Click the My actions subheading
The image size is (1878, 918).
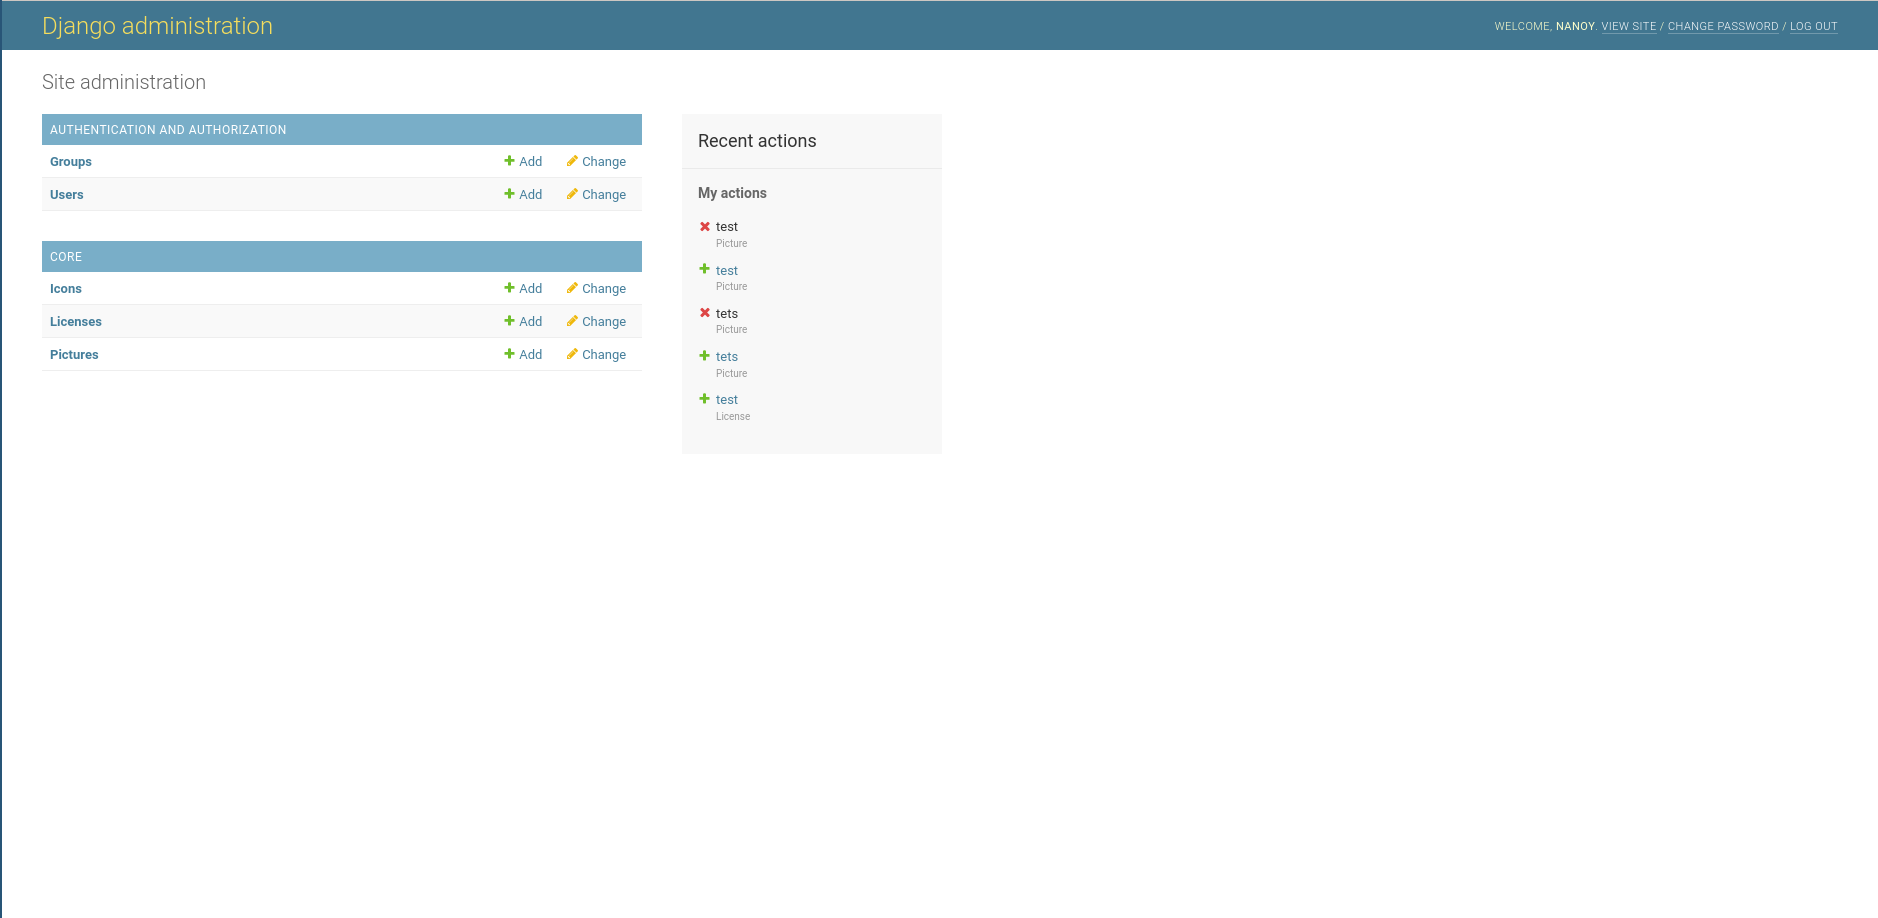732,193
